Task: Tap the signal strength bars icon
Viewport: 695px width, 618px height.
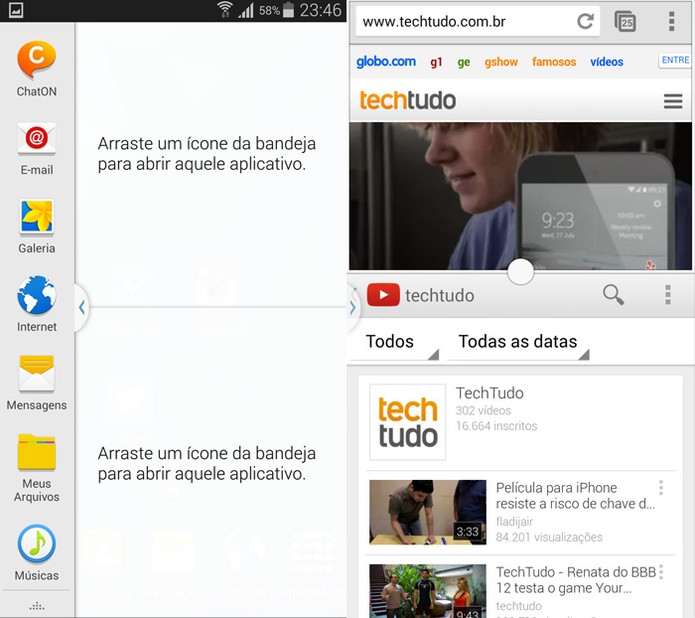Action: point(246,10)
